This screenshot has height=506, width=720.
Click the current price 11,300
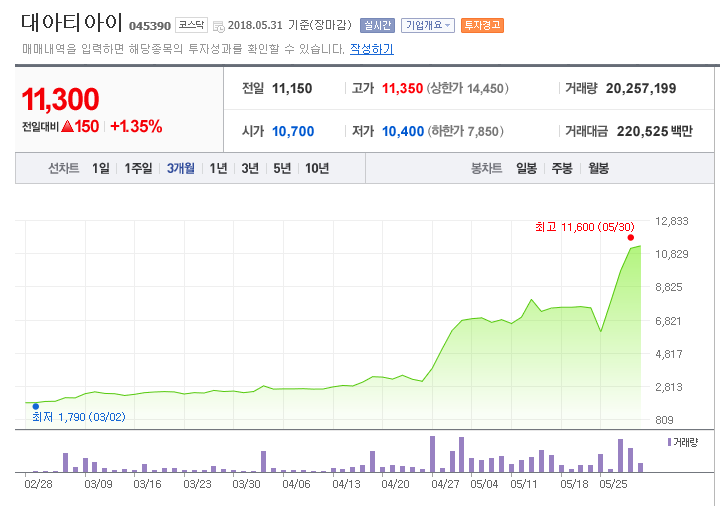[x=60, y=99]
